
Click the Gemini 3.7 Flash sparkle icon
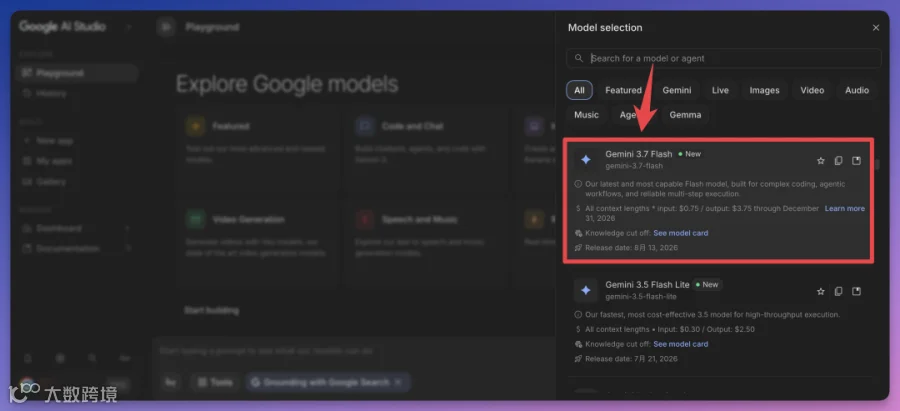pos(585,160)
